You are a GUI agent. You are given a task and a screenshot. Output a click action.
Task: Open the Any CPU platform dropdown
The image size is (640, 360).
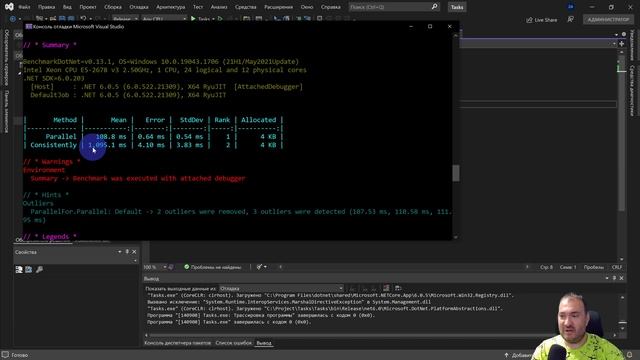164,19
